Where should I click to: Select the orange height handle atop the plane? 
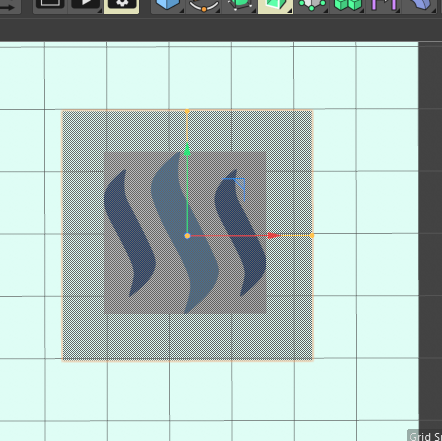pos(187,111)
